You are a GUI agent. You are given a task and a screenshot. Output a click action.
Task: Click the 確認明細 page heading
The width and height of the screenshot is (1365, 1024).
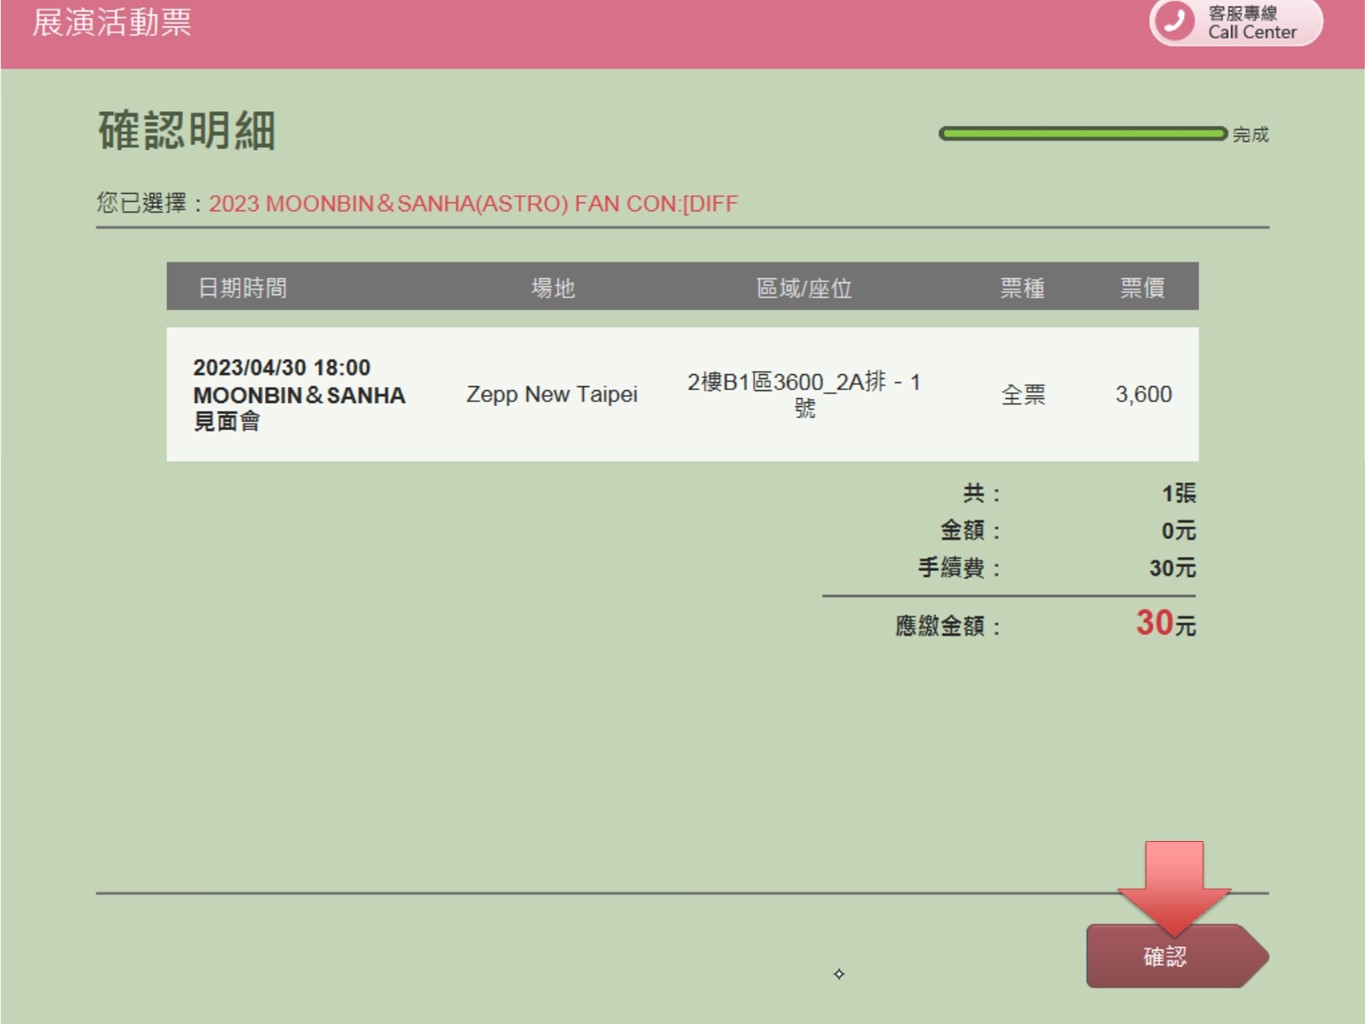187,131
